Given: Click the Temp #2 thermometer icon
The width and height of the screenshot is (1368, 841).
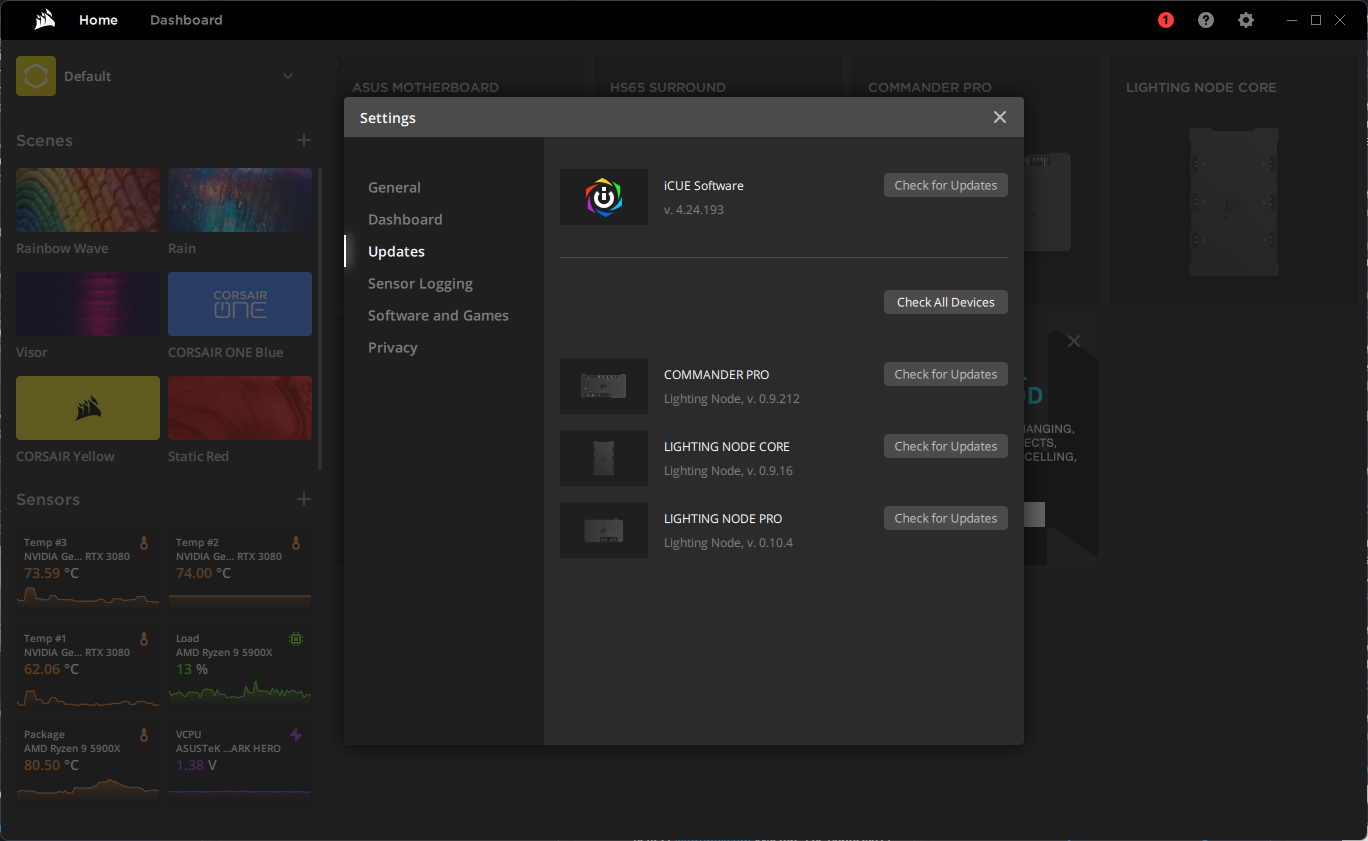Looking at the screenshot, I should (x=295, y=543).
